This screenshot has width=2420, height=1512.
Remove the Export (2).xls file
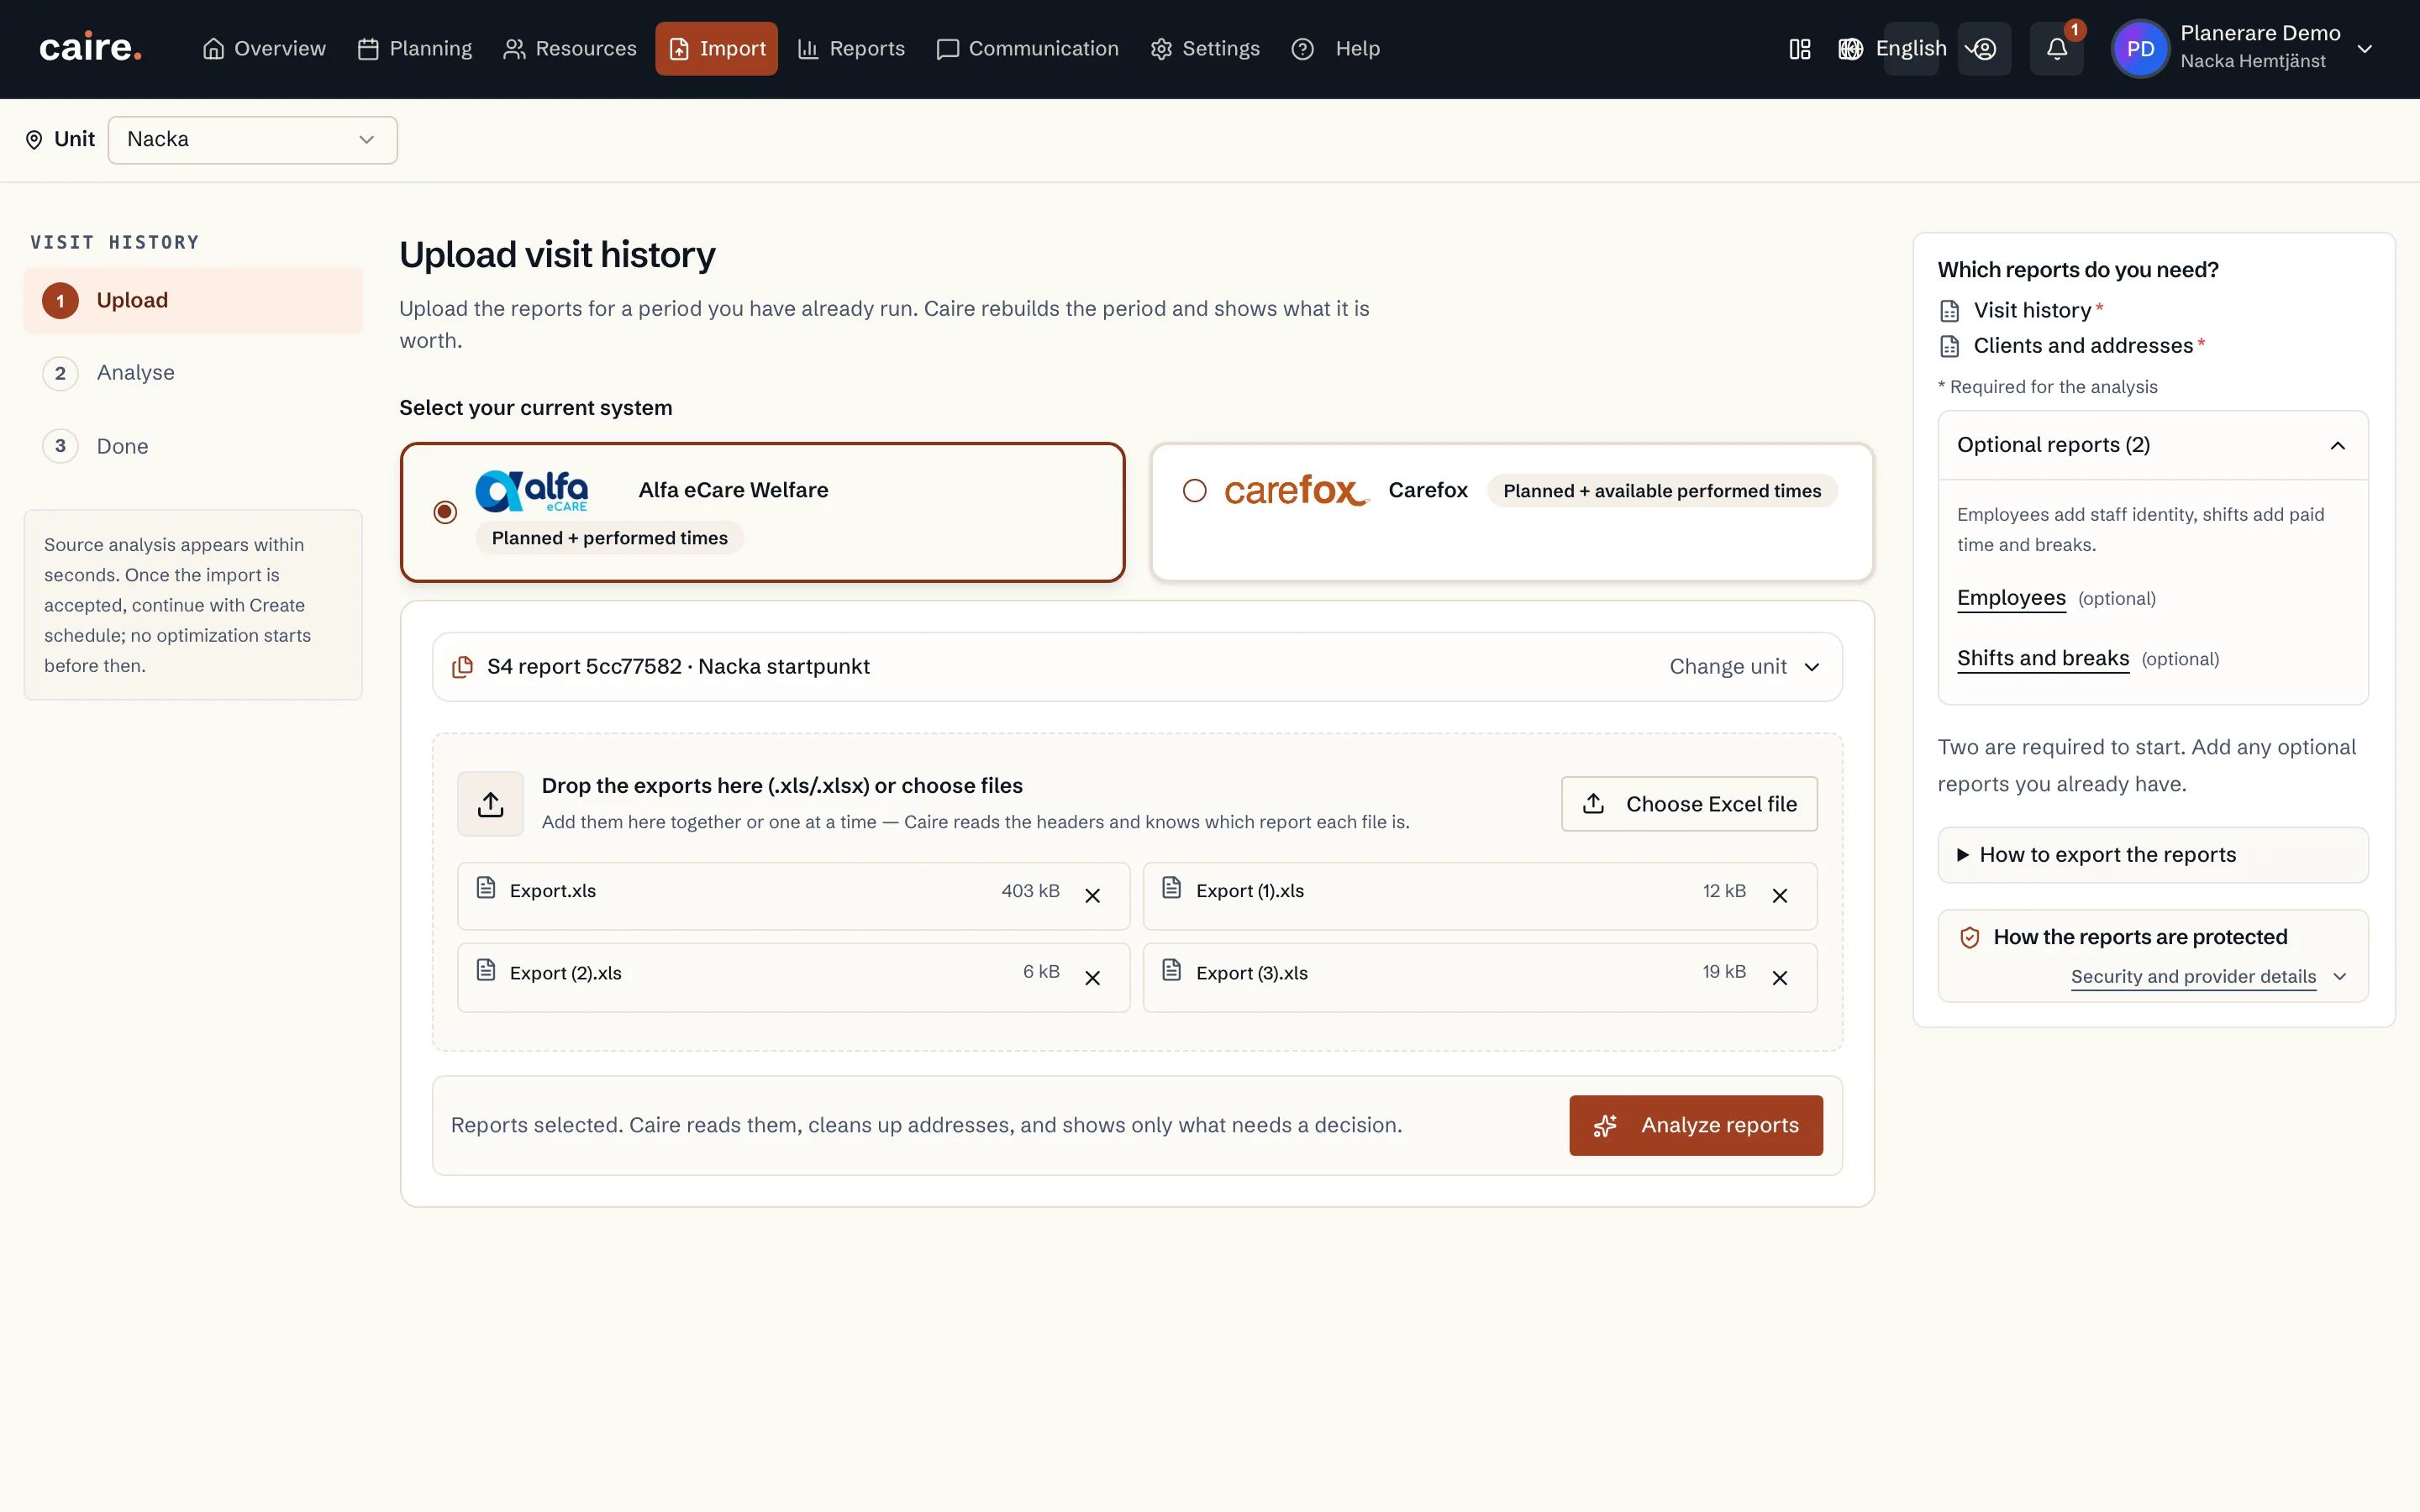coord(1092,978)
